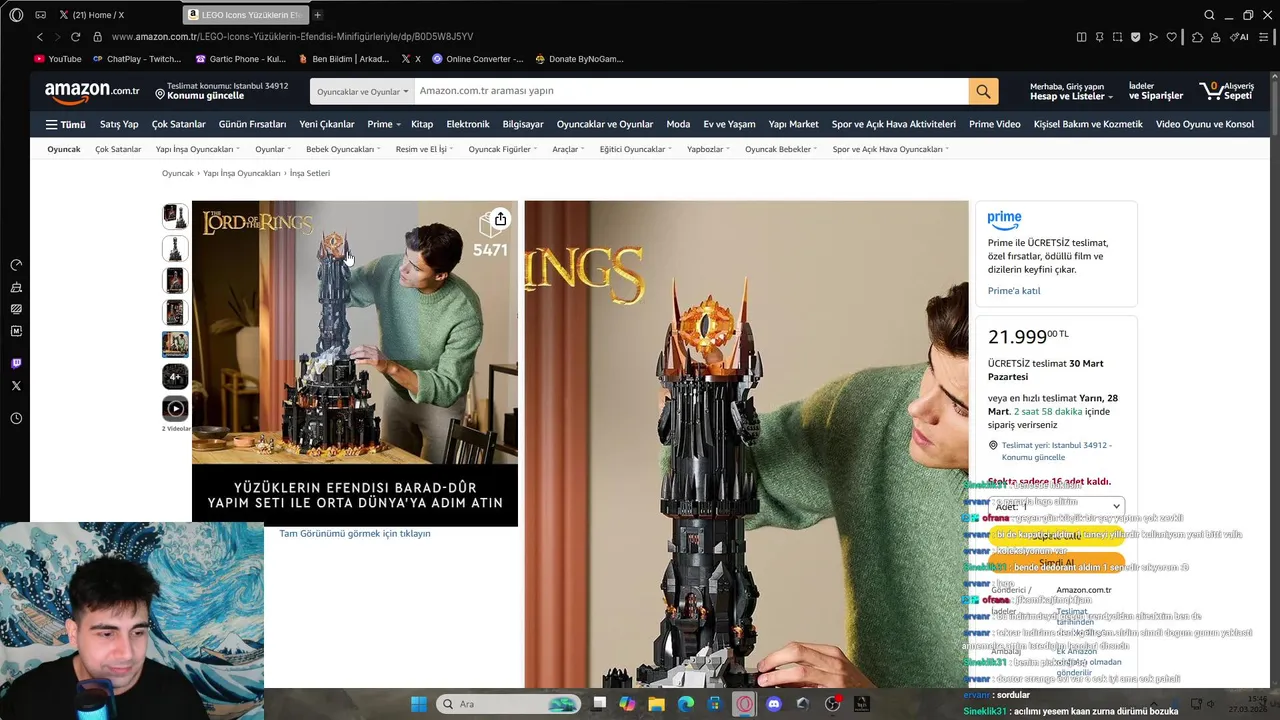Viewport: 1280px width, 720px height.
Task: Click İnşa Setleri breadcrumb
Action: pos(310,173)
